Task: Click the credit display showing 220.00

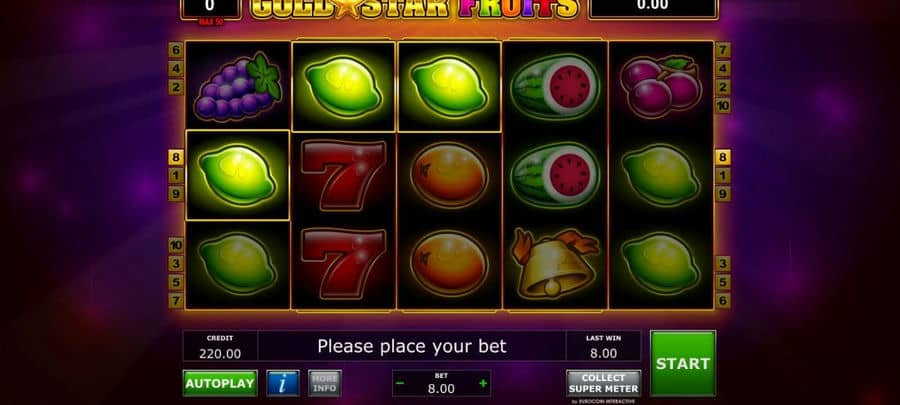Action: [x=220, y=346]
